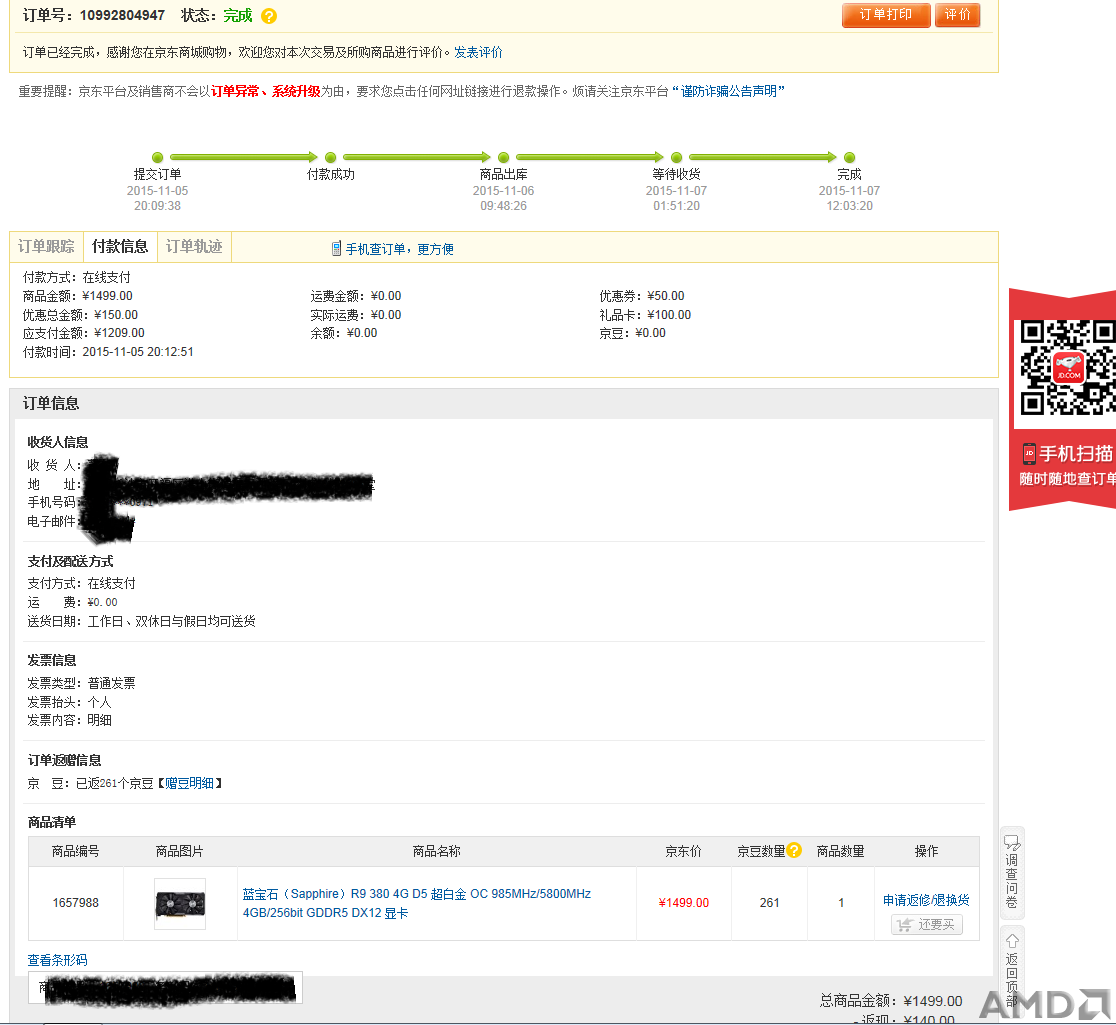Click the 提交订单 timeline step dot
This screenshot has height=1025, width=1116.
157,157
